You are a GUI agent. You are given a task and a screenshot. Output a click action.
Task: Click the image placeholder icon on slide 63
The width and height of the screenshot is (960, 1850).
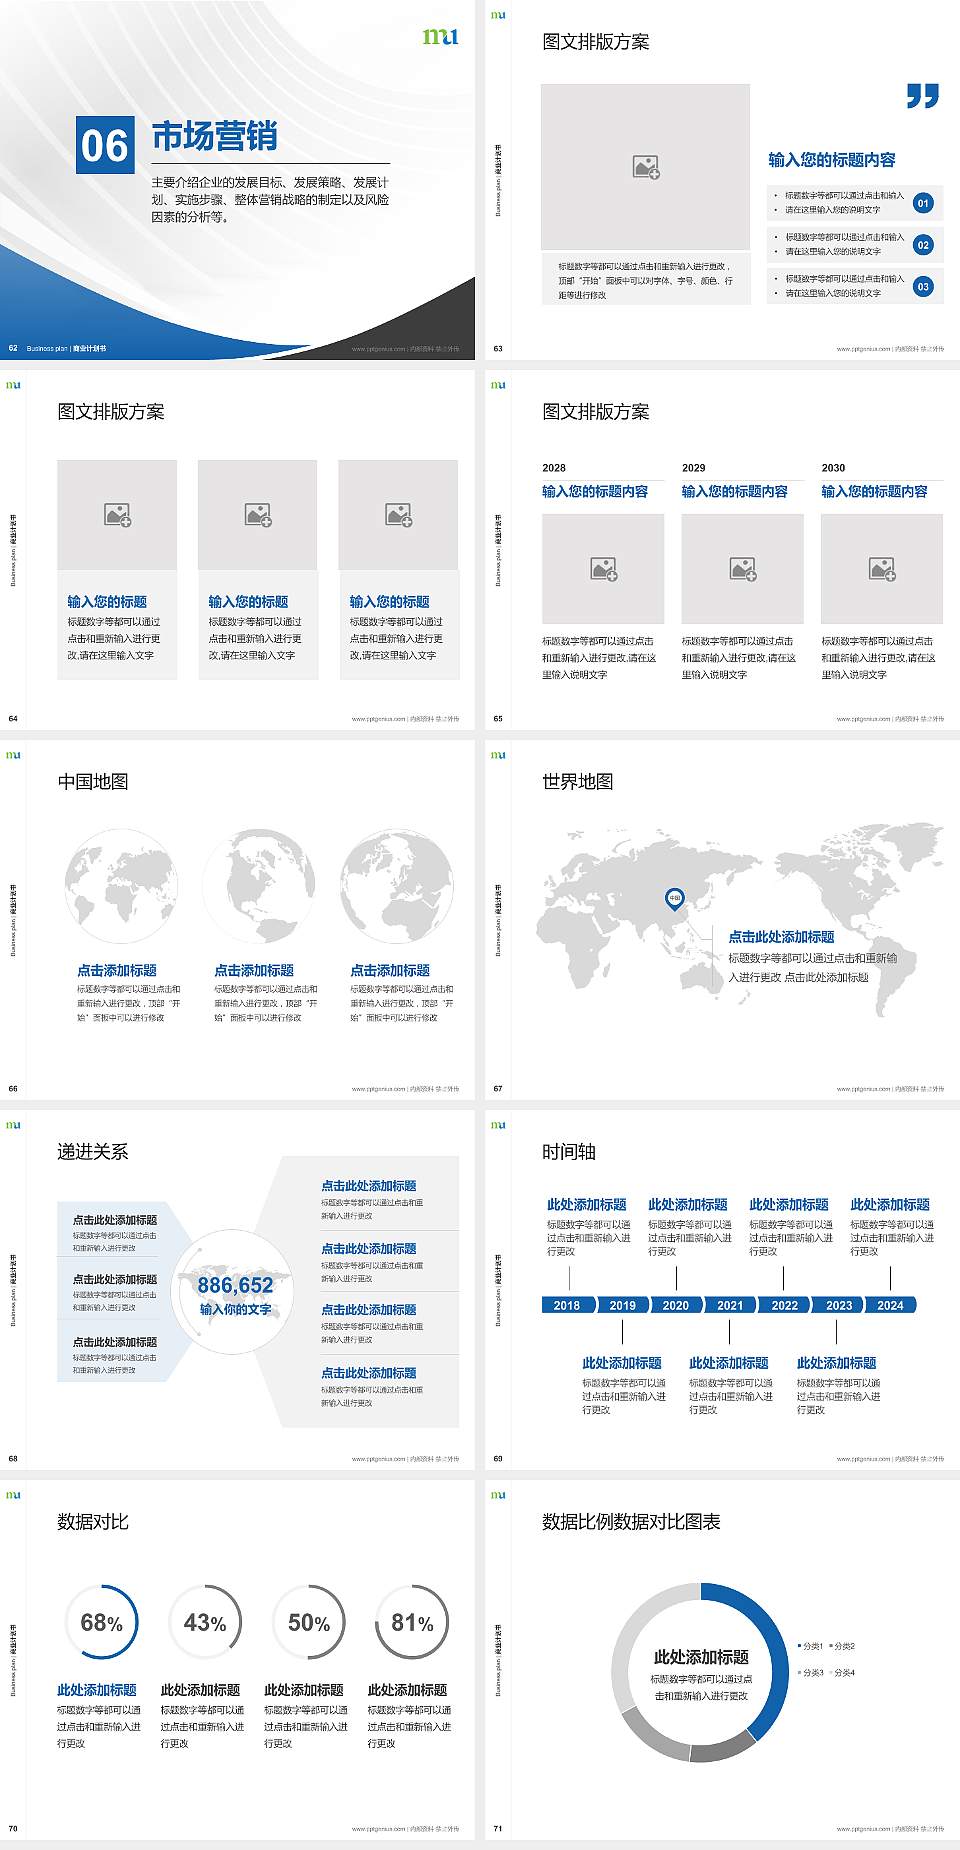point(646,167)
